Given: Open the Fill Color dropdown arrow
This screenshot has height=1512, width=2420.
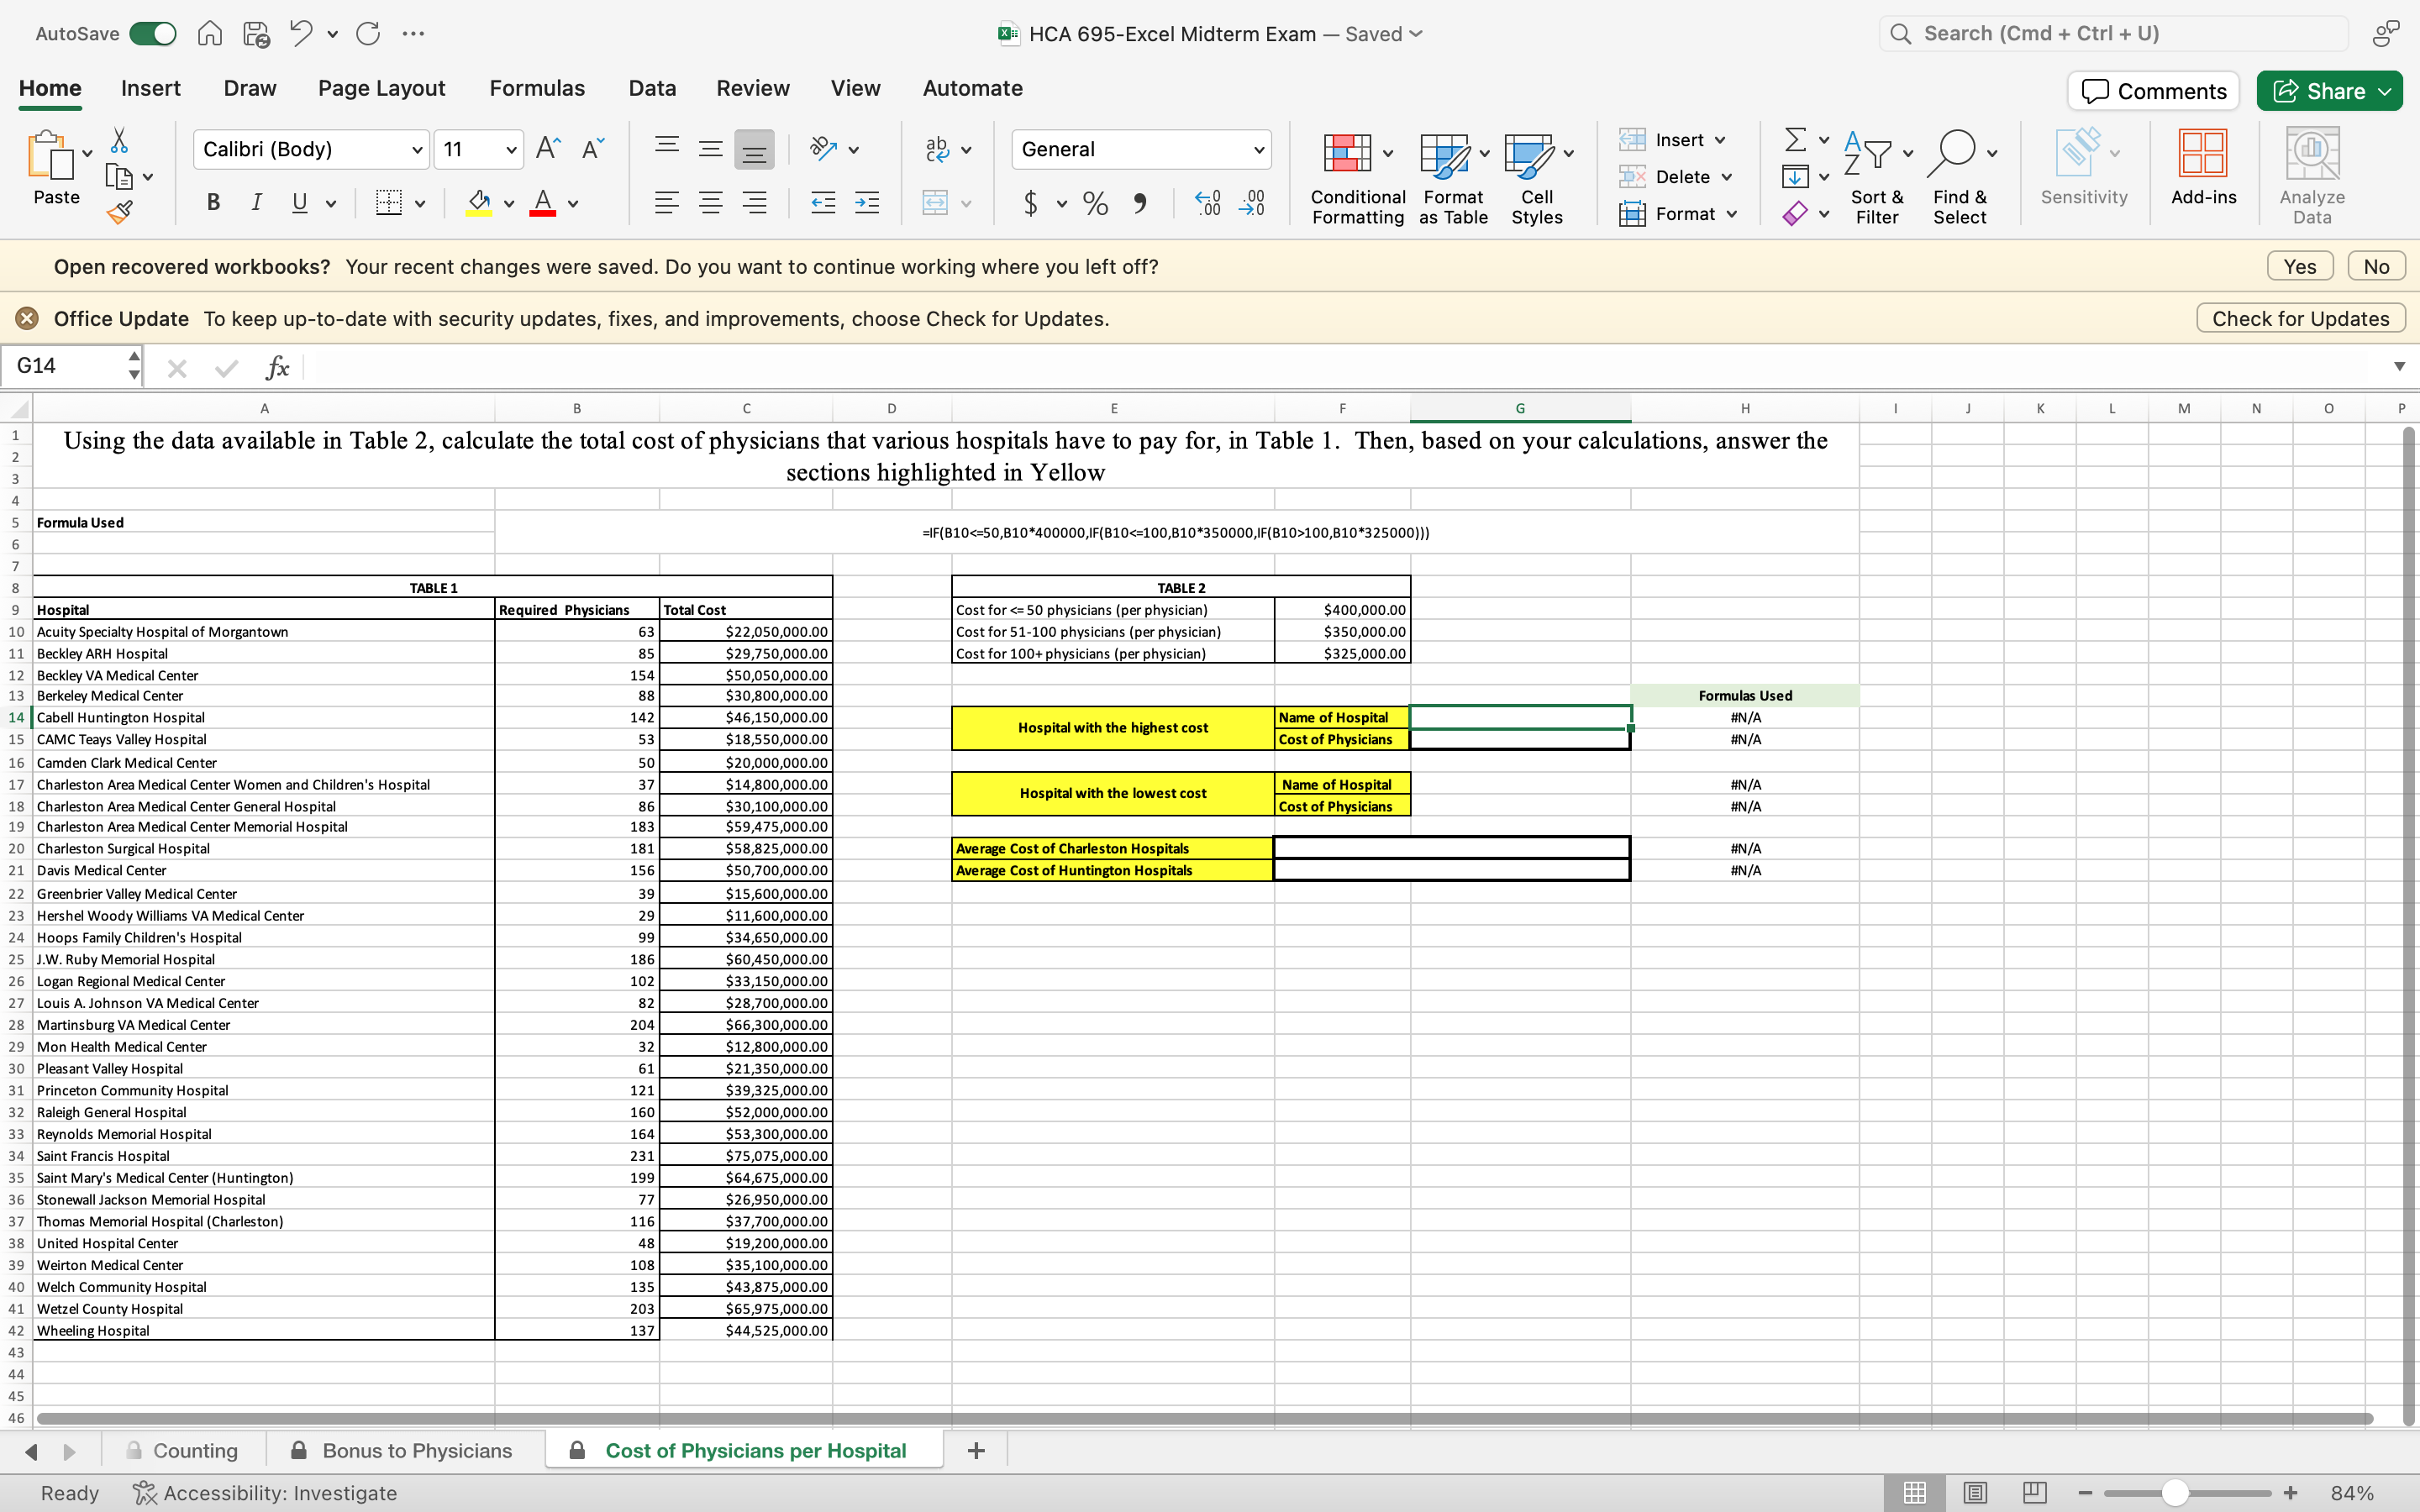Looking at the screenshot, I should point(508,203).
